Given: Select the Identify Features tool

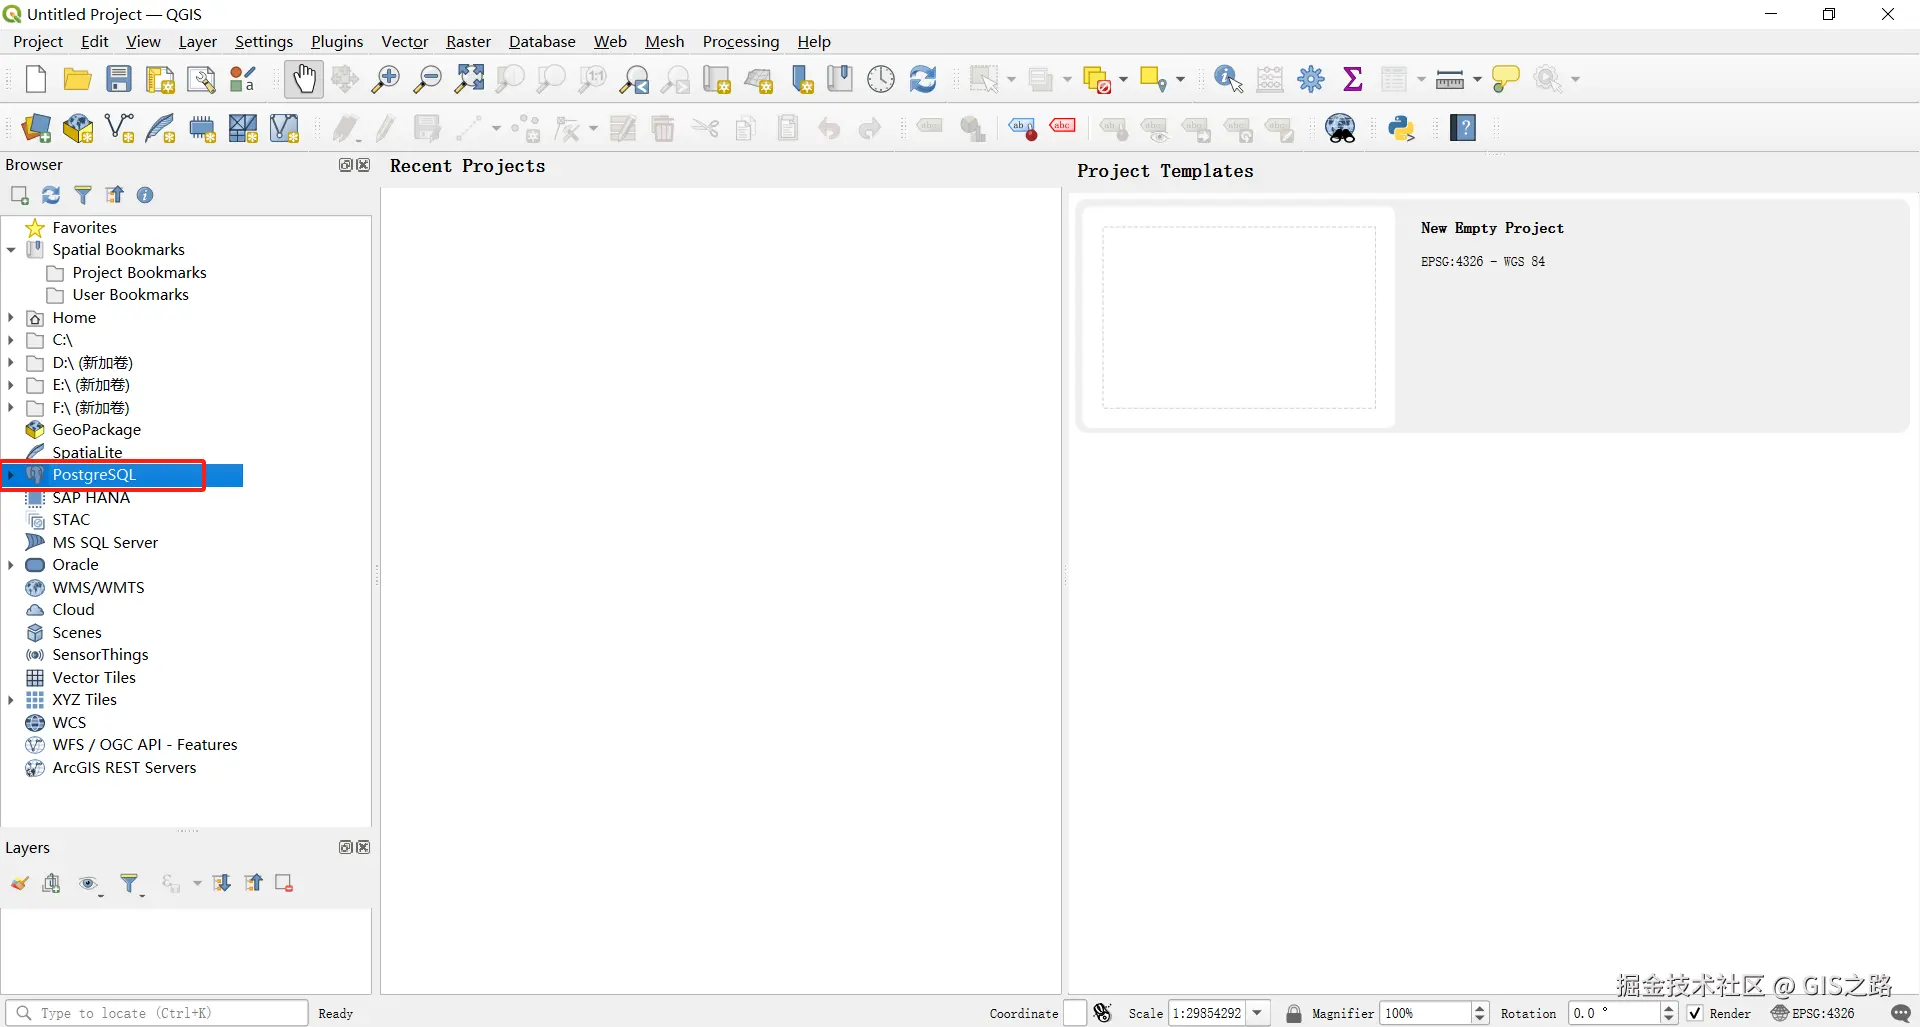Looking at the screenshot, I should pos(1228,79).
